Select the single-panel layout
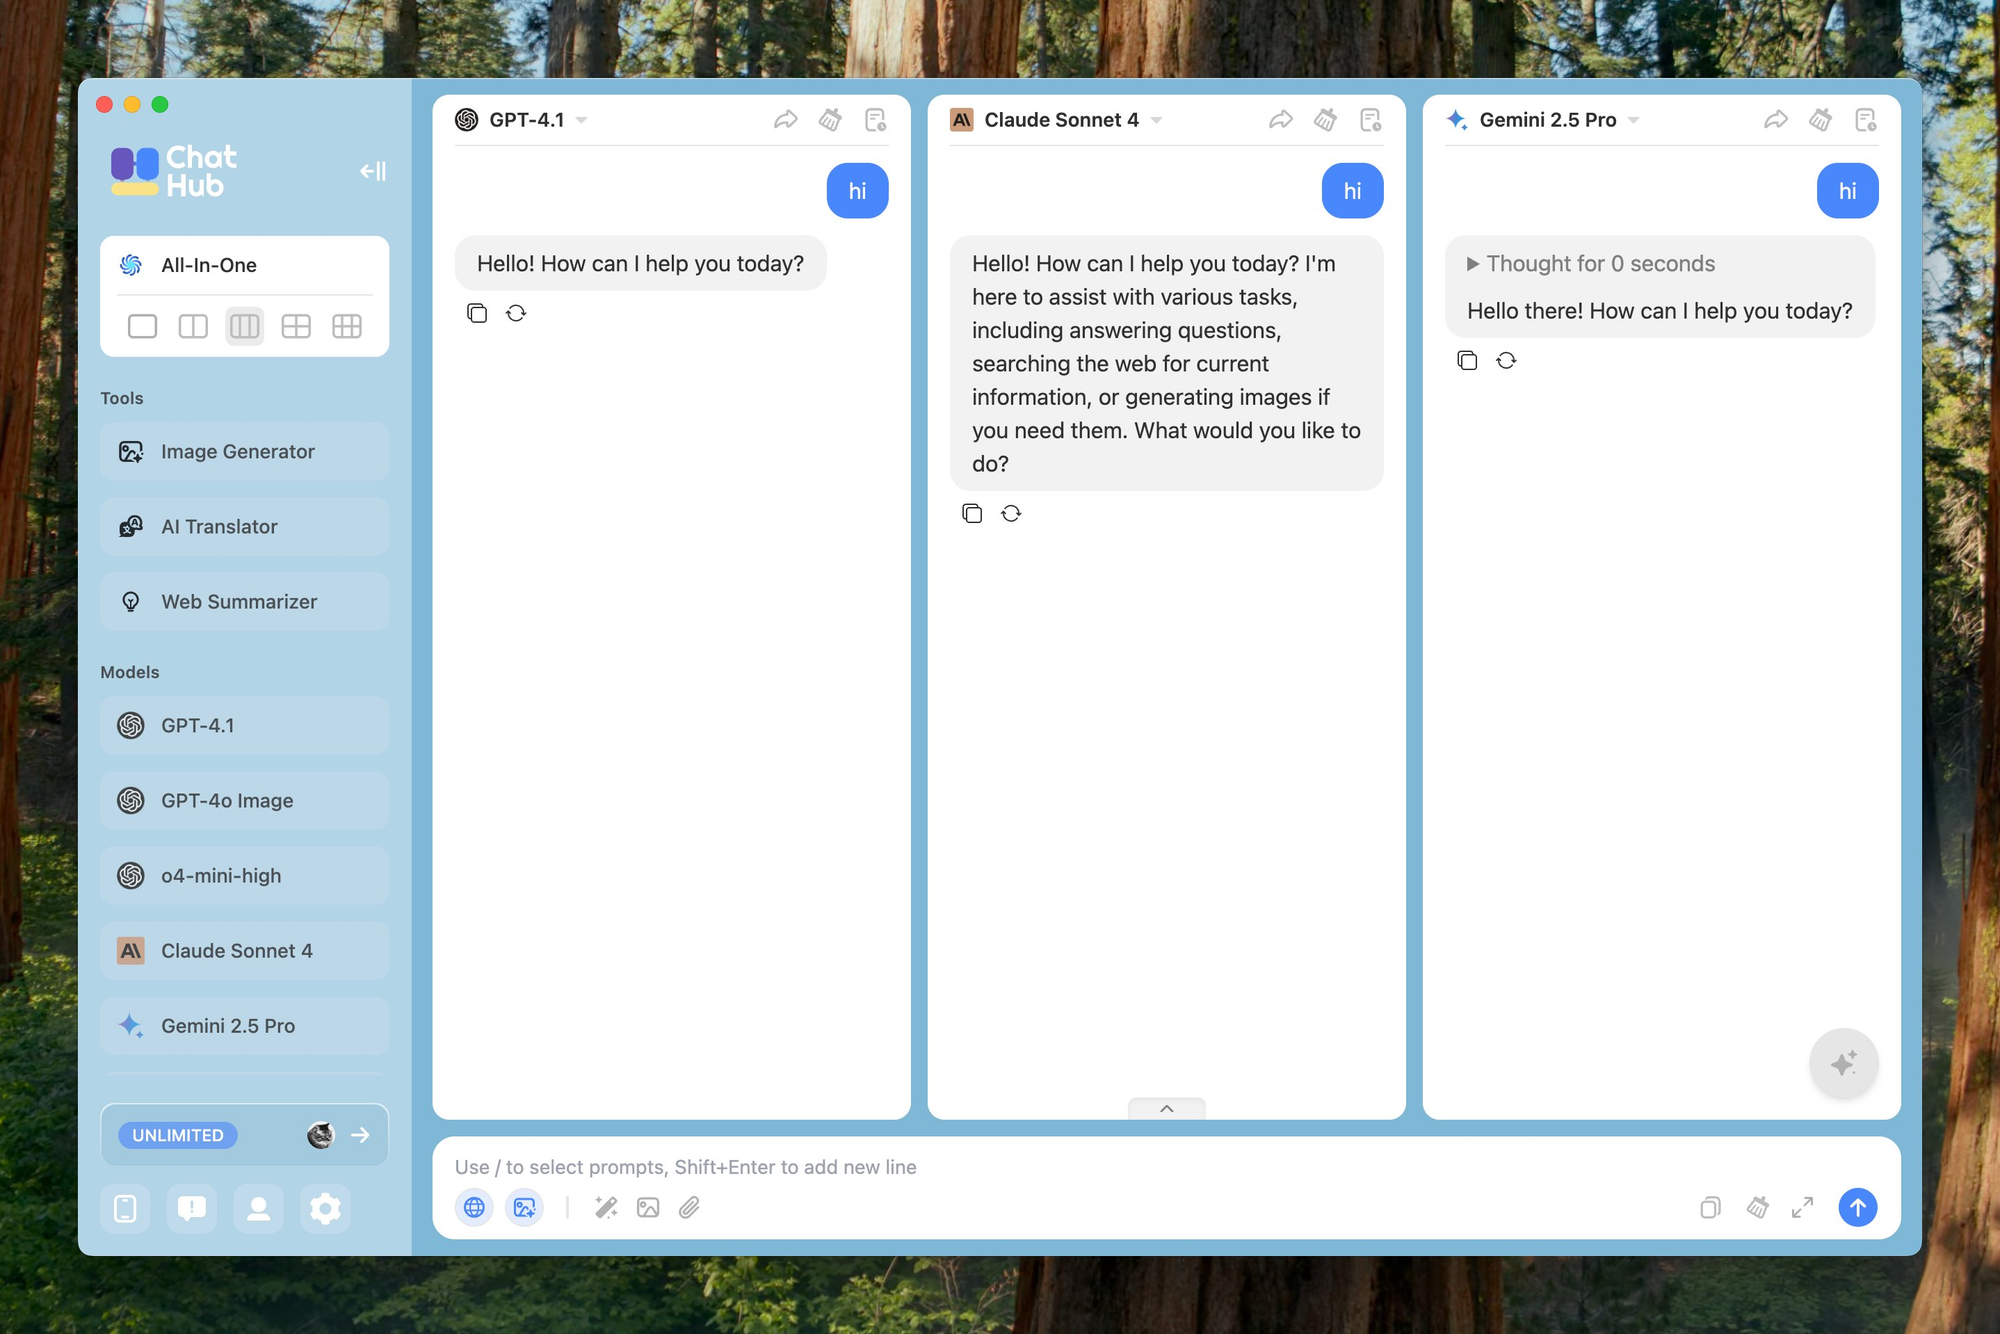The image size is (2000, 1334). (x=142, y=326)
